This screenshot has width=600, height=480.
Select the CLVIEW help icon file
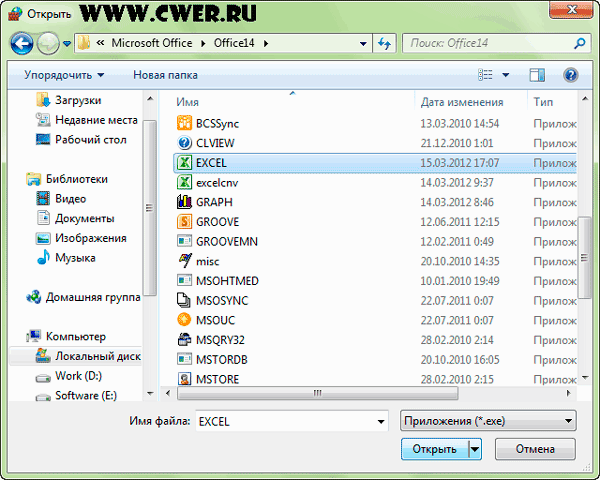click(x=184, y=143)
